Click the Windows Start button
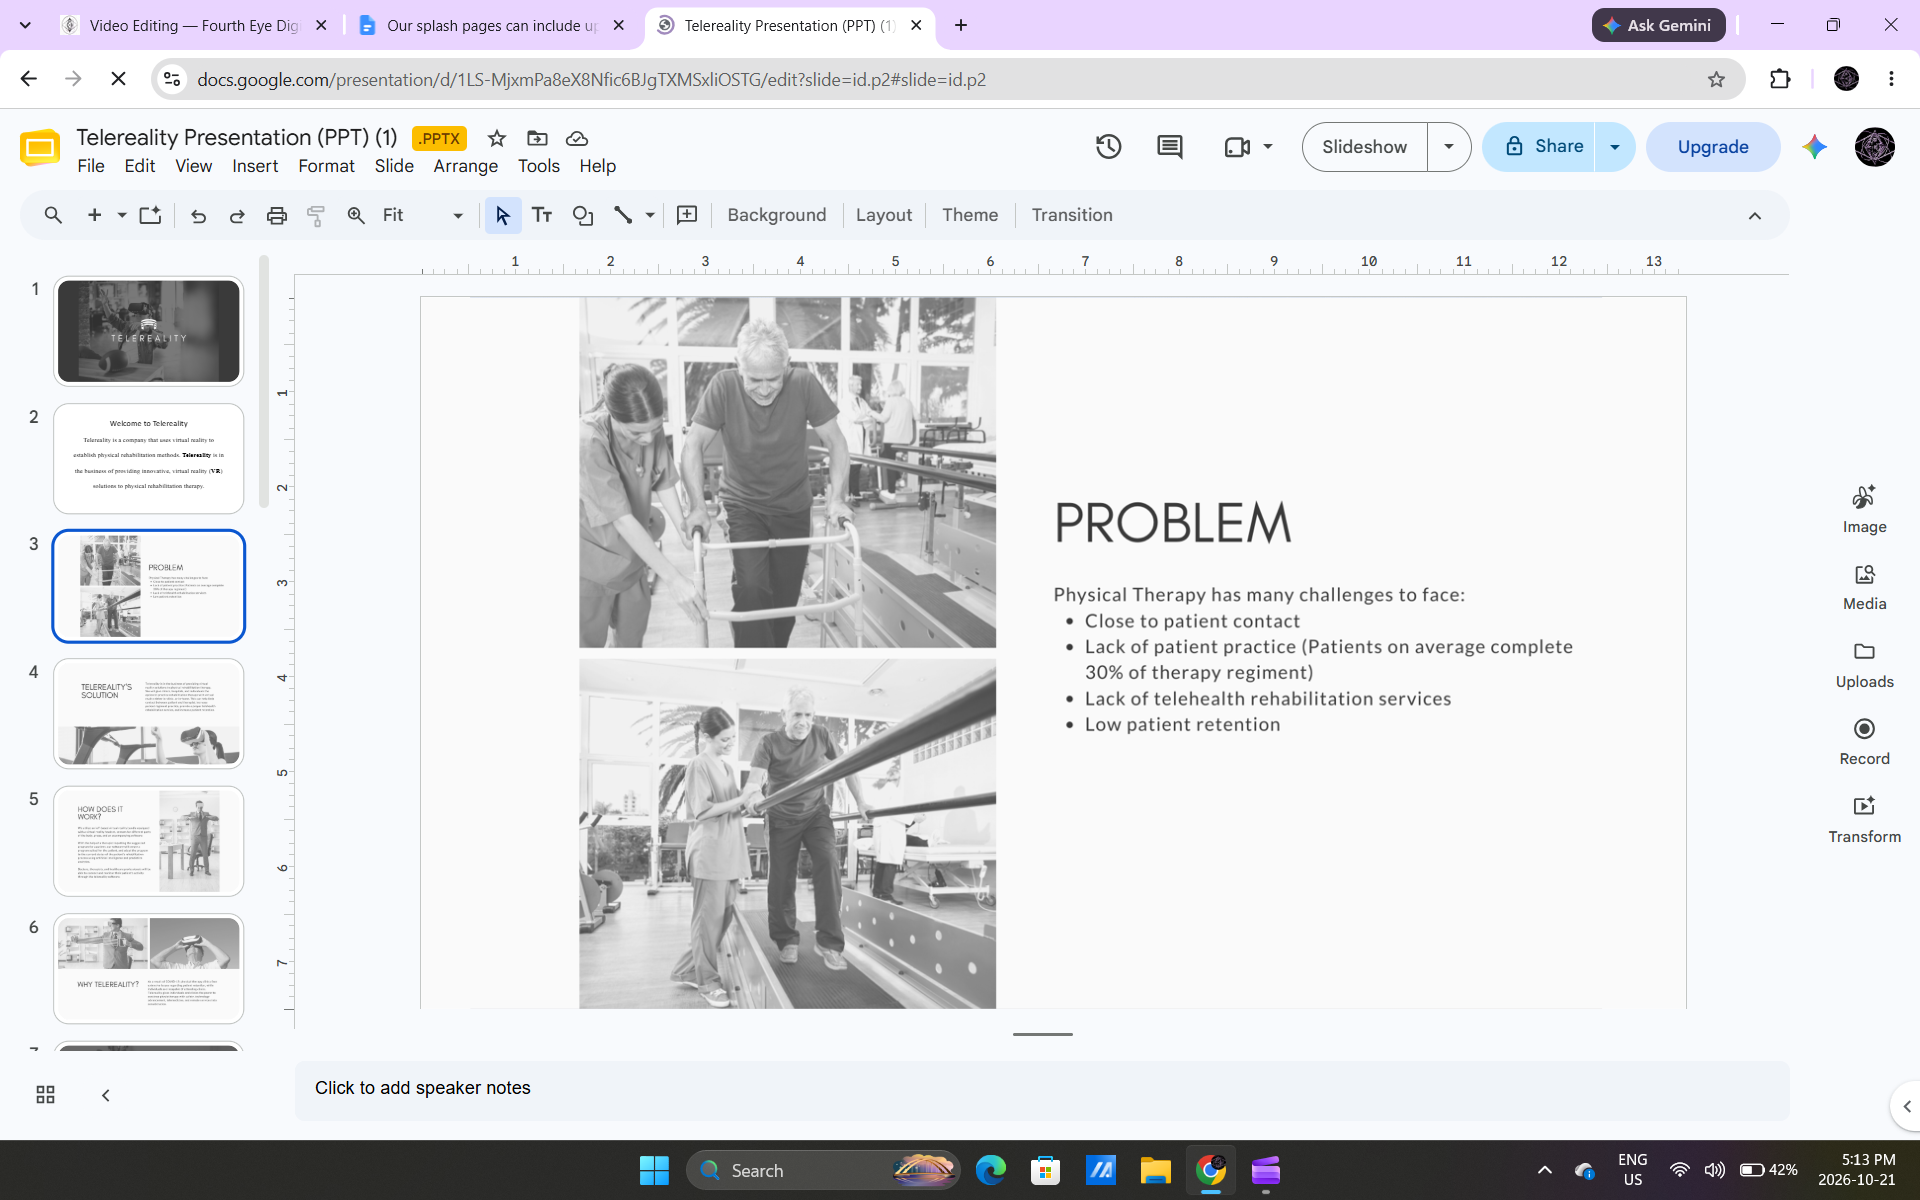 point(654,1170)
